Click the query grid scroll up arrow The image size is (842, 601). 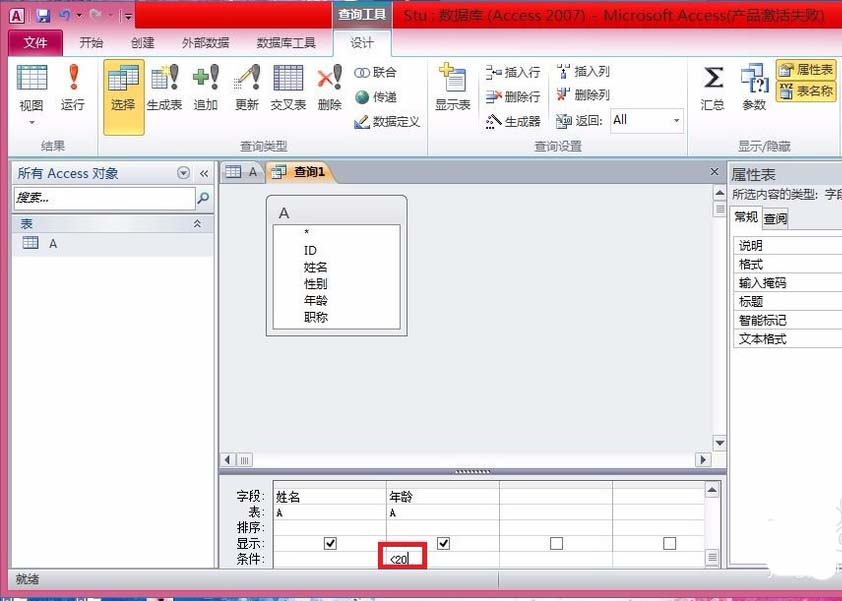(x=712, y=489)
